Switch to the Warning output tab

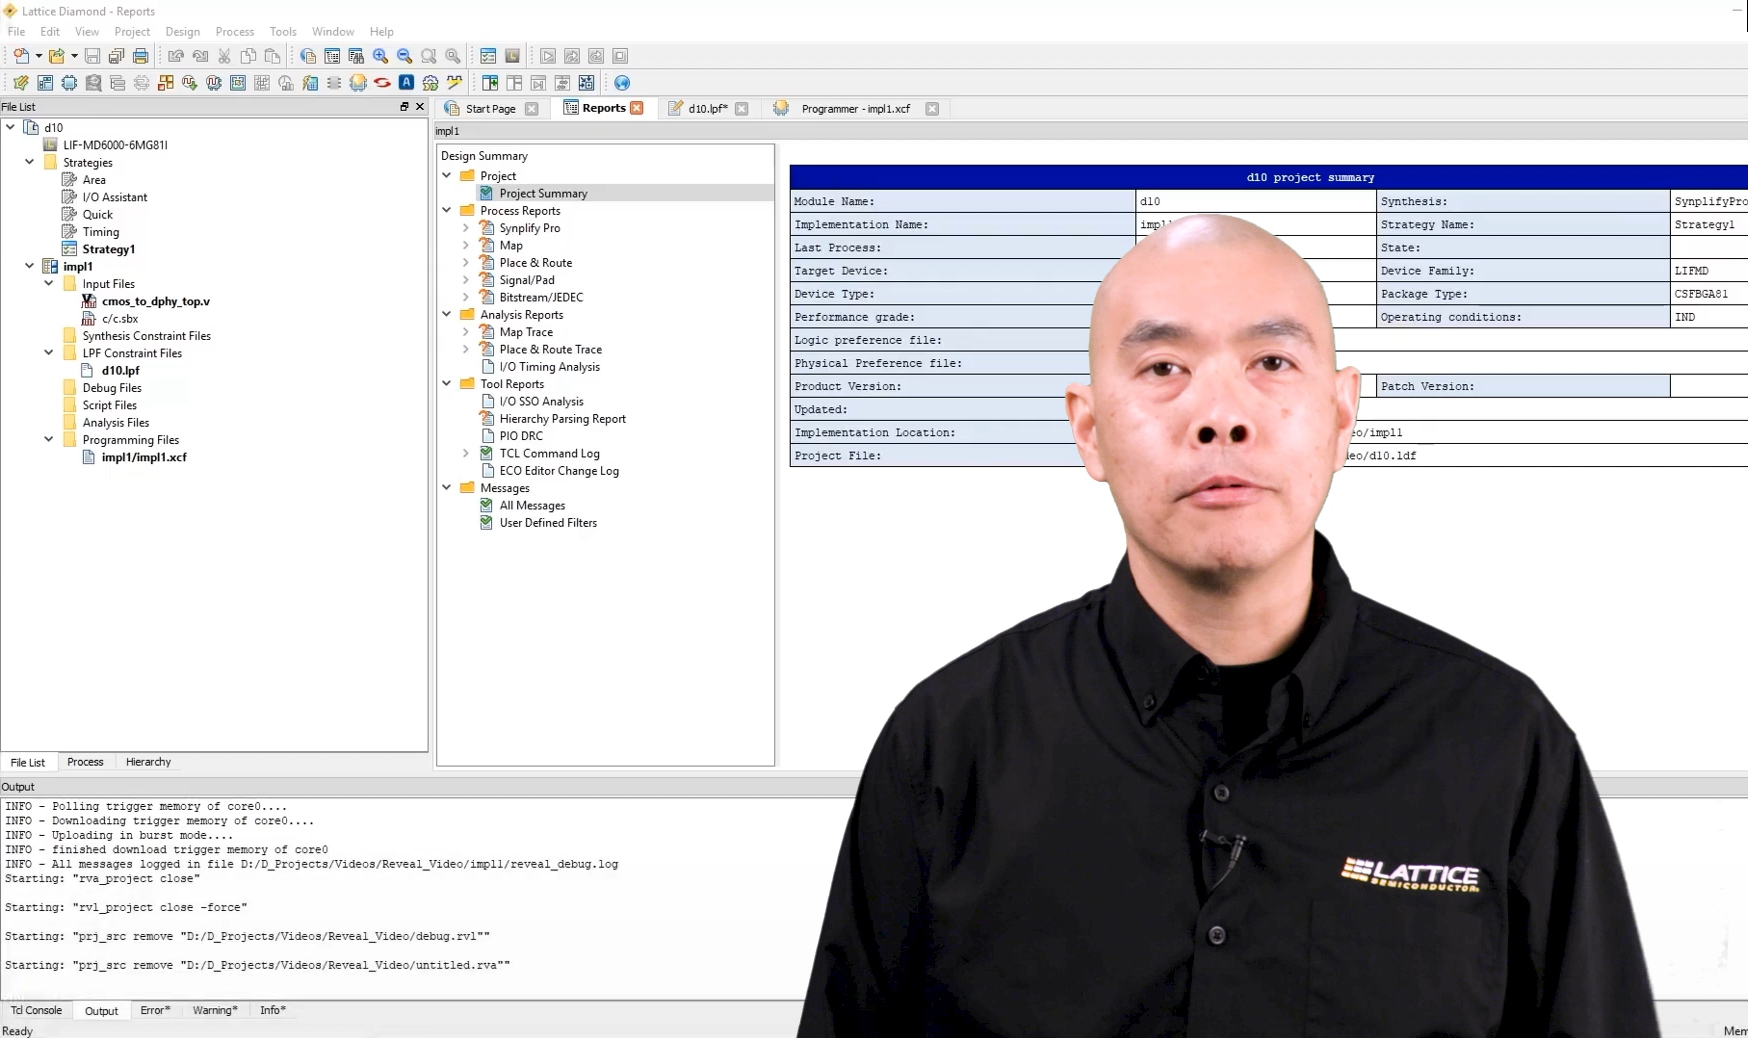(215, 1010)
